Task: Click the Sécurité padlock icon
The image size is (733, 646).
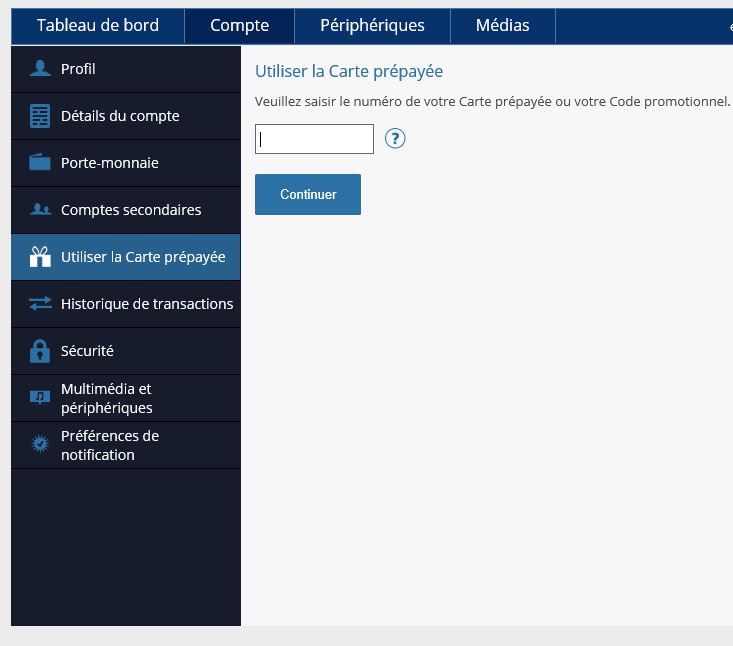Action: point(40,351)
